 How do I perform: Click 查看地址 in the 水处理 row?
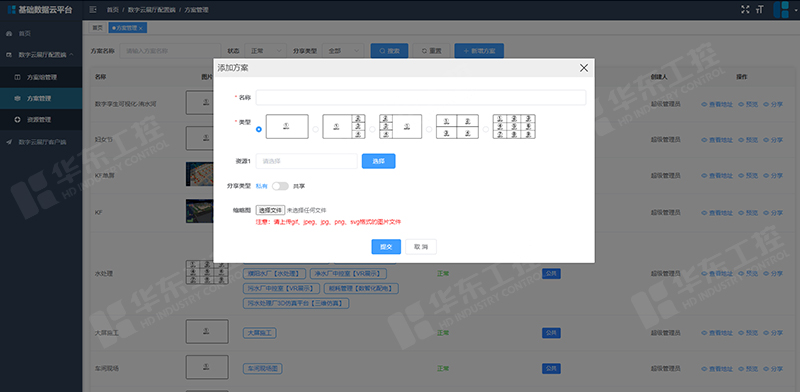(x=717, y=274)
